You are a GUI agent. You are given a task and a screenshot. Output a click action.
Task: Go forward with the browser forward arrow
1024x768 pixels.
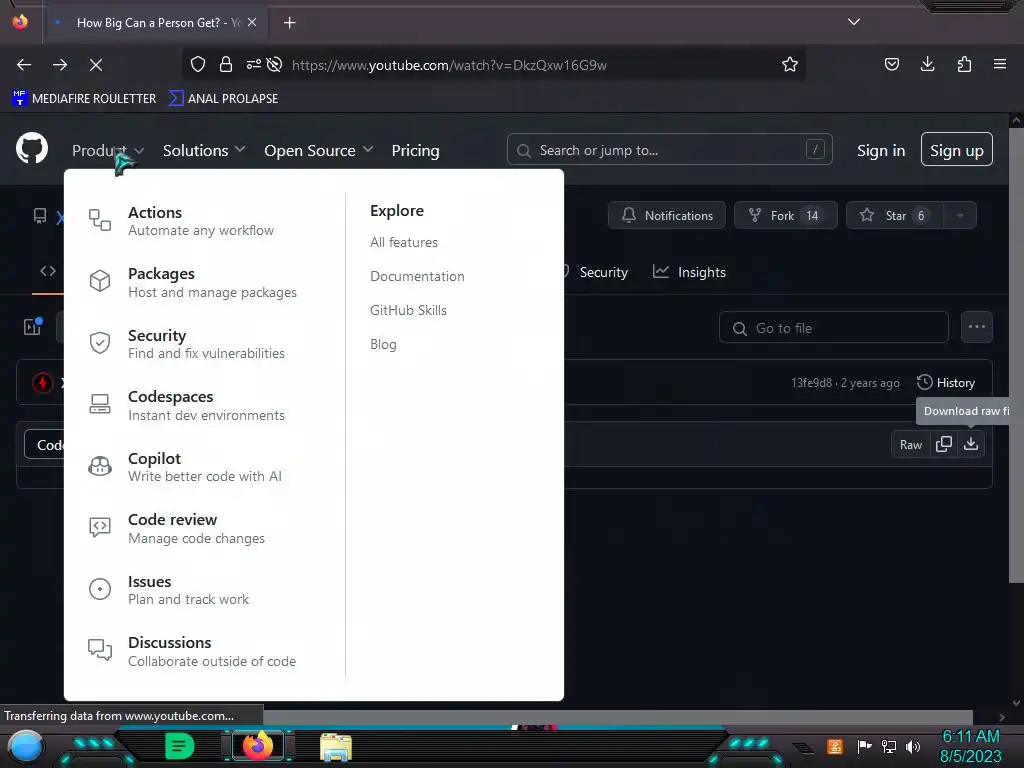click(60, 65)
